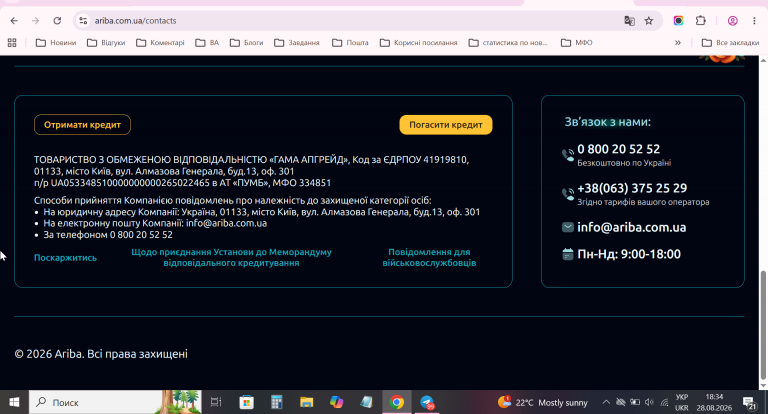The image size is (768, 414).
Task: Open the Пошта bookmarks folder
Action: pyautogui.click(x=350, y=43)
